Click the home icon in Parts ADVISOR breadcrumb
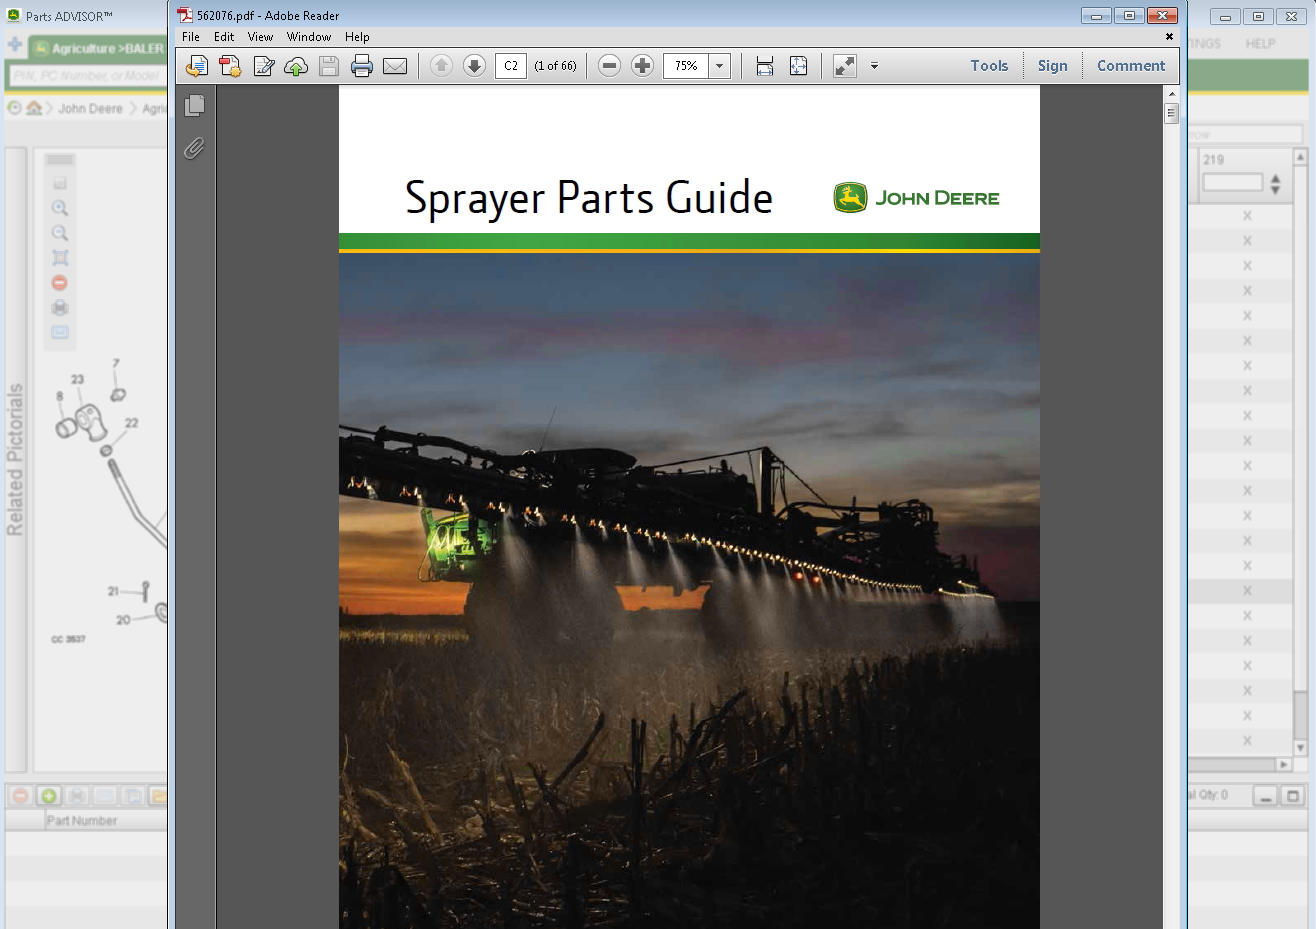This screenshot has height=929, width=1316. pos(34,108)
